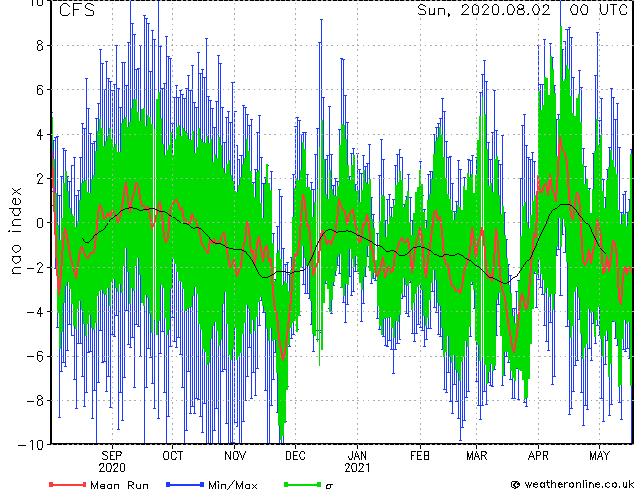
Task: Click the y-axis value -4
Action: click(x=35, y=312)
